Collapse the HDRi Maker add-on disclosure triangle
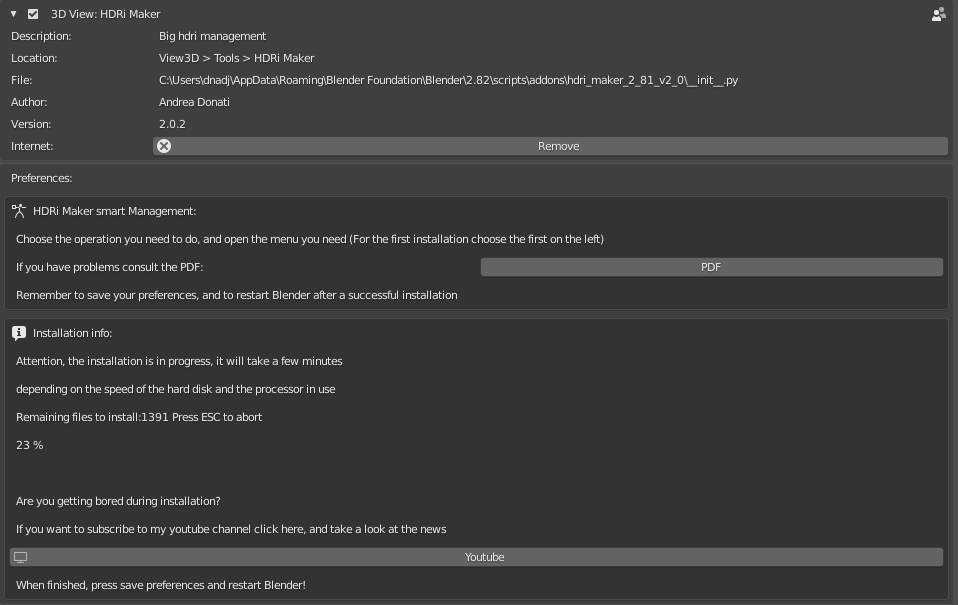Image resolution: width=958 pixels, height=605 pixels. tap(13, 13)
